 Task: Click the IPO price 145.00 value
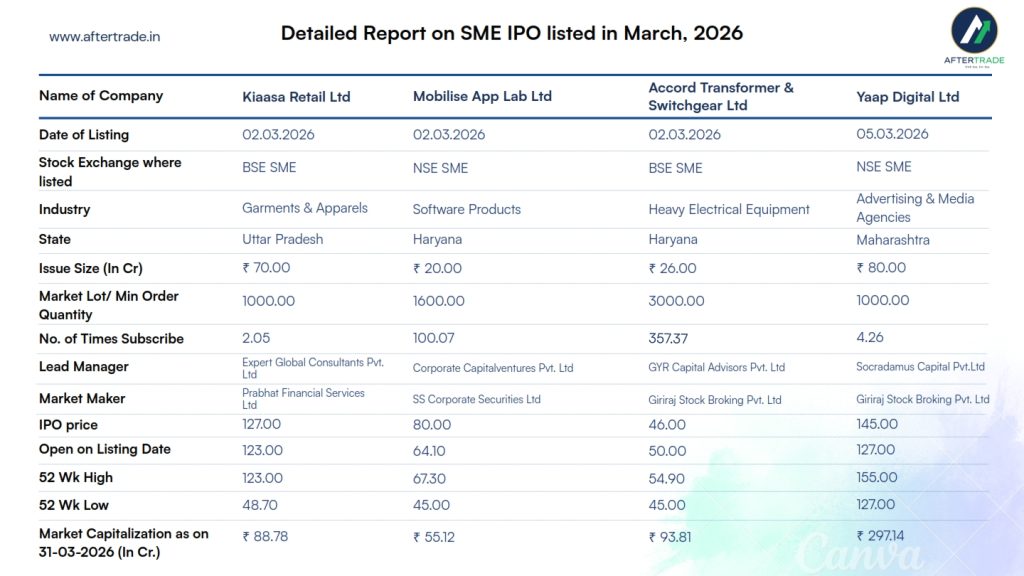click(877, 424)
